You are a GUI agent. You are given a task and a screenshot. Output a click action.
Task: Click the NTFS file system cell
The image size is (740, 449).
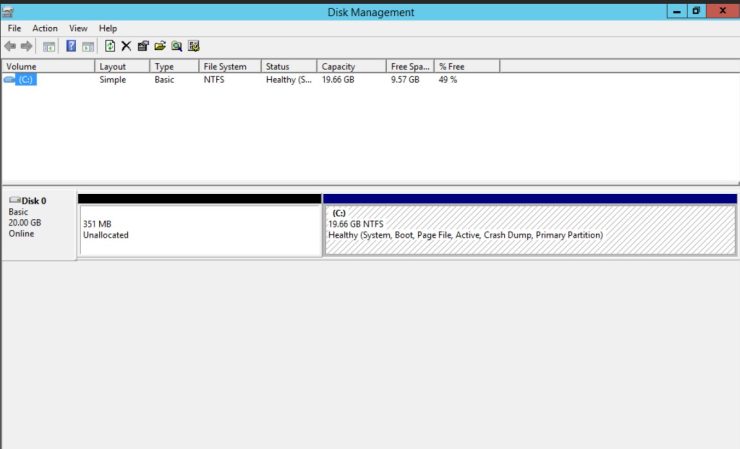[214, 80]
